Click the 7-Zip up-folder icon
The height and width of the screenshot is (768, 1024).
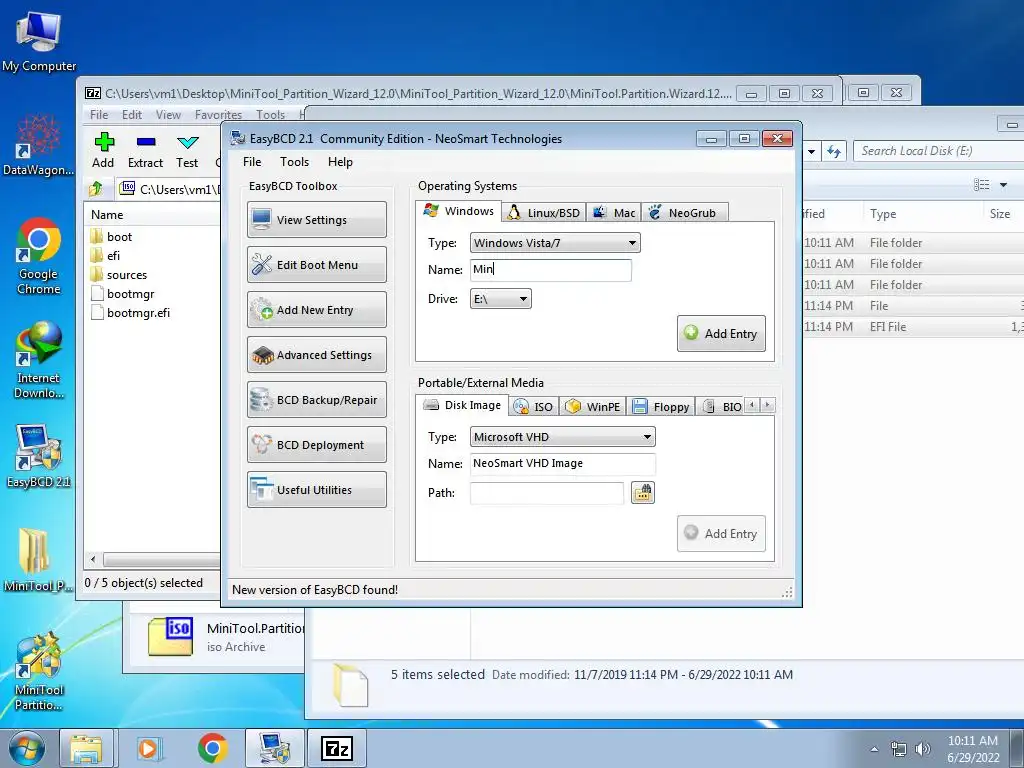pos(96,189)
